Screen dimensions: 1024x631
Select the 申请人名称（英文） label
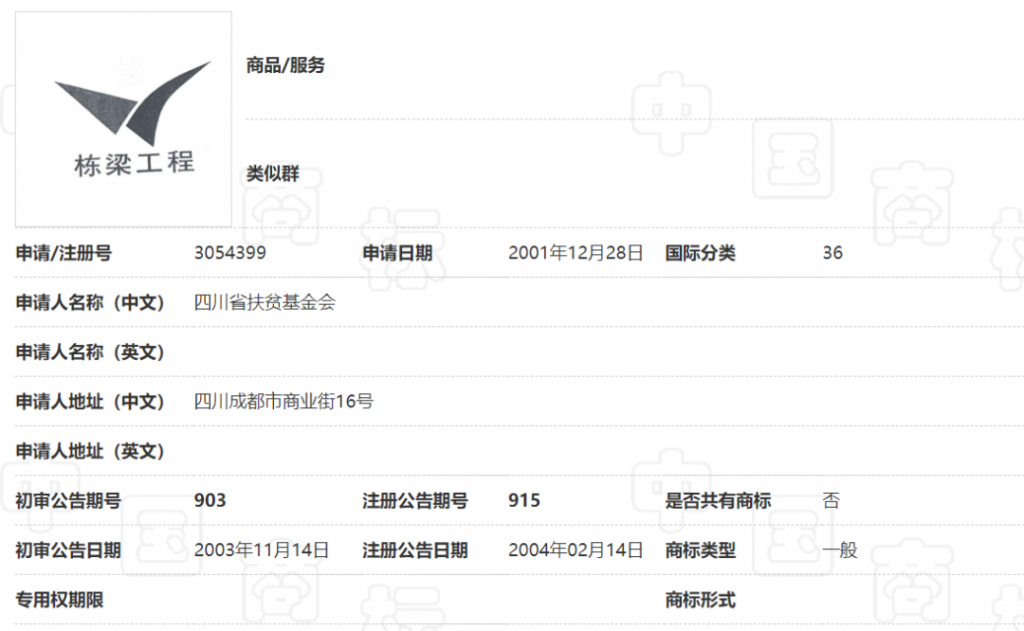(x=90, y=352)
